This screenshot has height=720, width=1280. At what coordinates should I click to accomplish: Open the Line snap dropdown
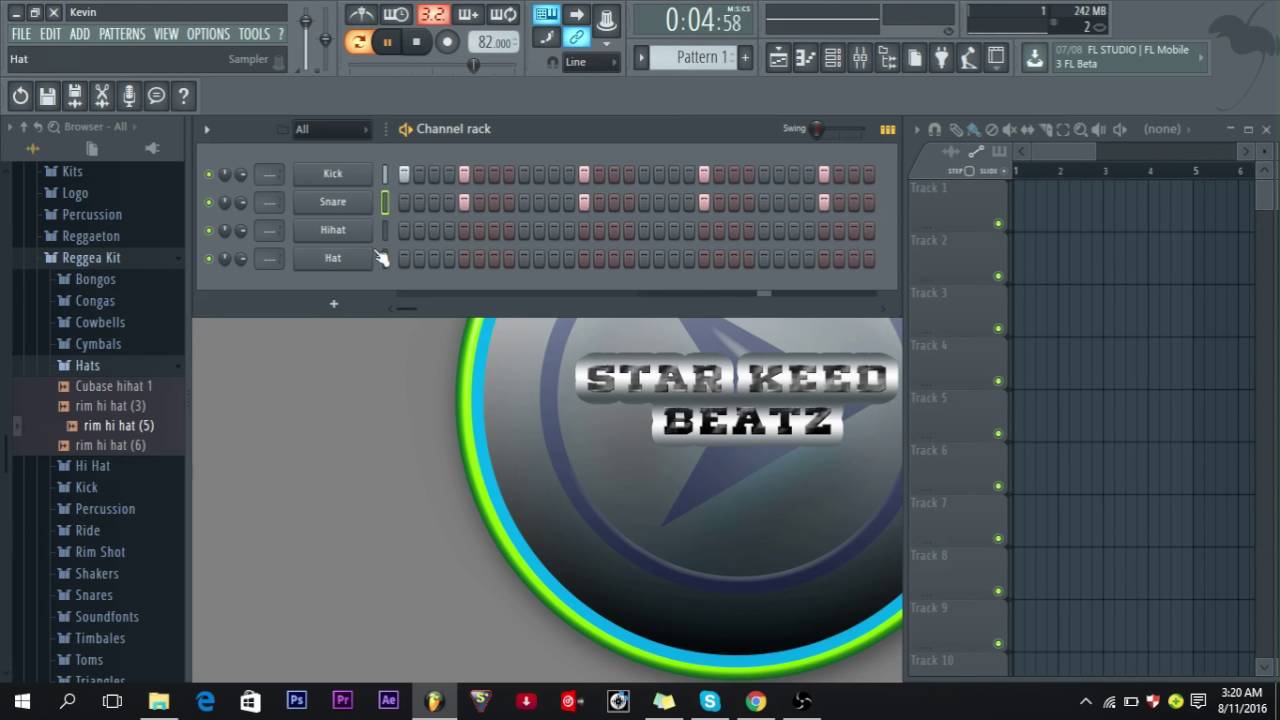(x=591, y=62)
